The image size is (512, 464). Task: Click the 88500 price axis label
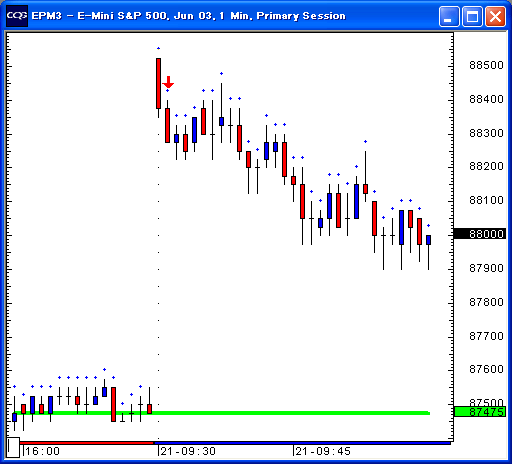486,65
